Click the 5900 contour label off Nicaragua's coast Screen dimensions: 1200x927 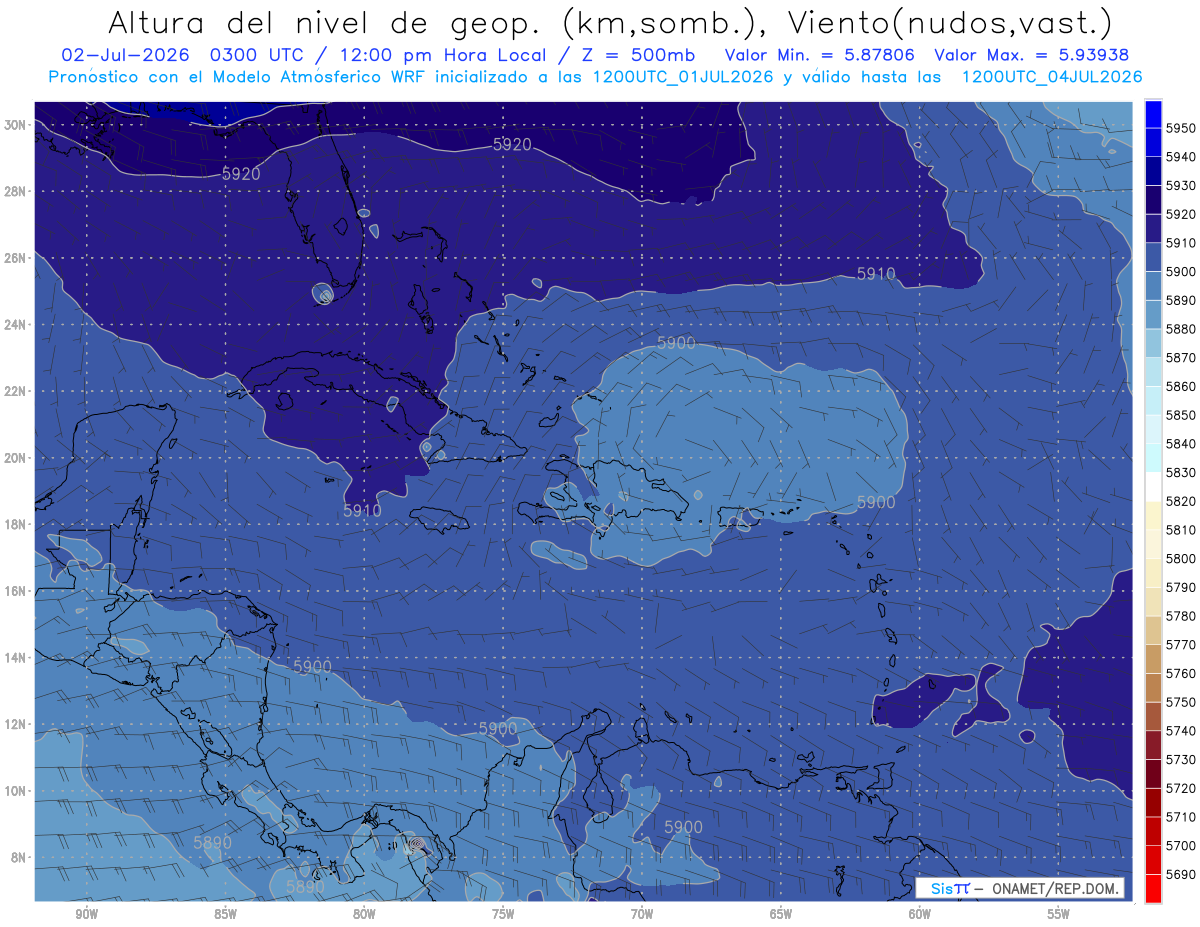click(x=312, y=667)
